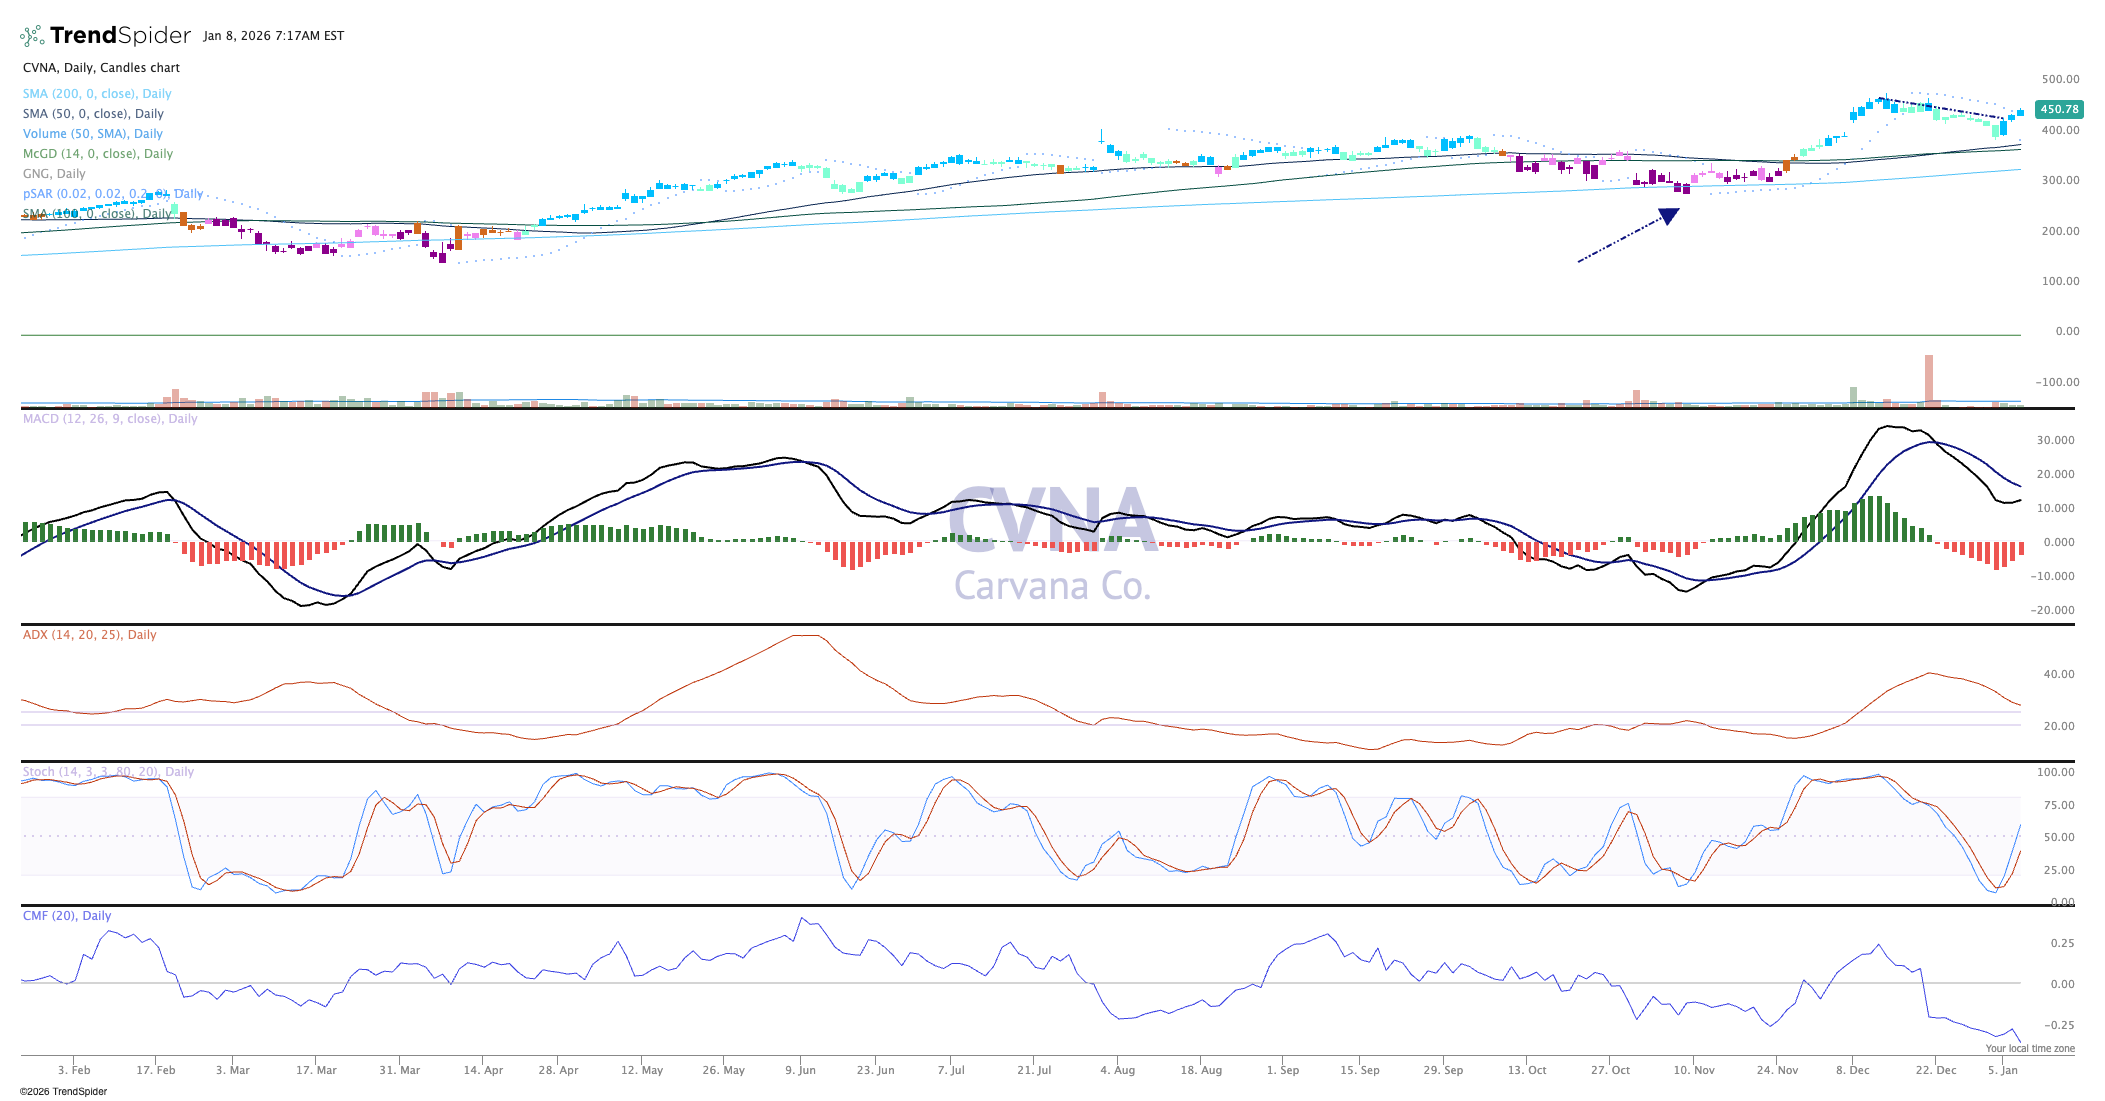Select the CMF (20), Daily panel label
2105x1101 pixels.
pyautogui.click(x=67, y=916)
